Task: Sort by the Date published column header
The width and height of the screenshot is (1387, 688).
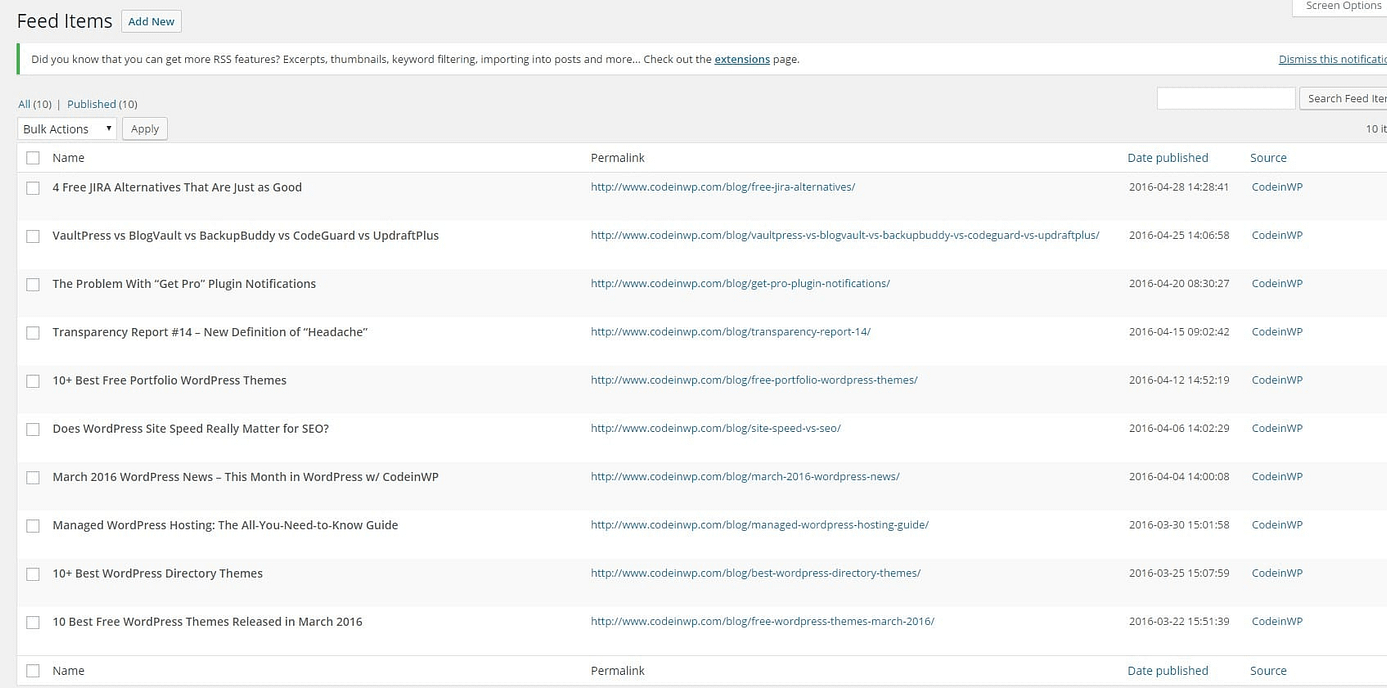Action: coord(1167,158)
